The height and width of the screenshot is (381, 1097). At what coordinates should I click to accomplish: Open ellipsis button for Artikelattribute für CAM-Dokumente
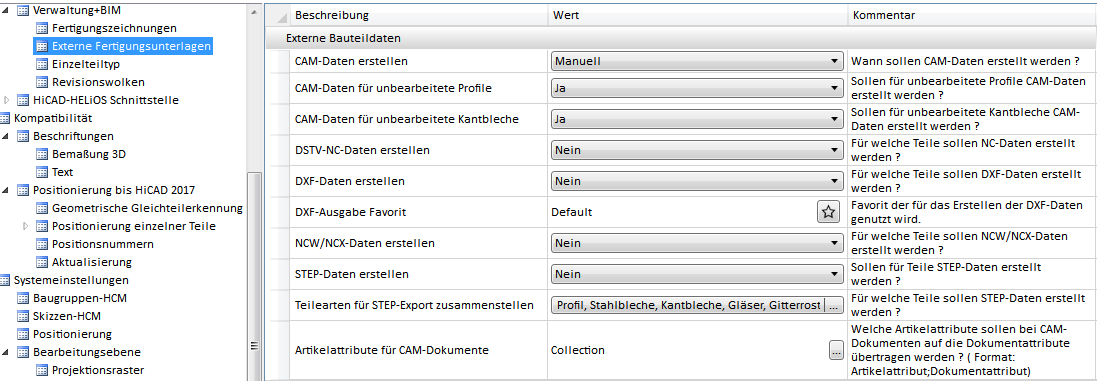(x=836, y=350)
